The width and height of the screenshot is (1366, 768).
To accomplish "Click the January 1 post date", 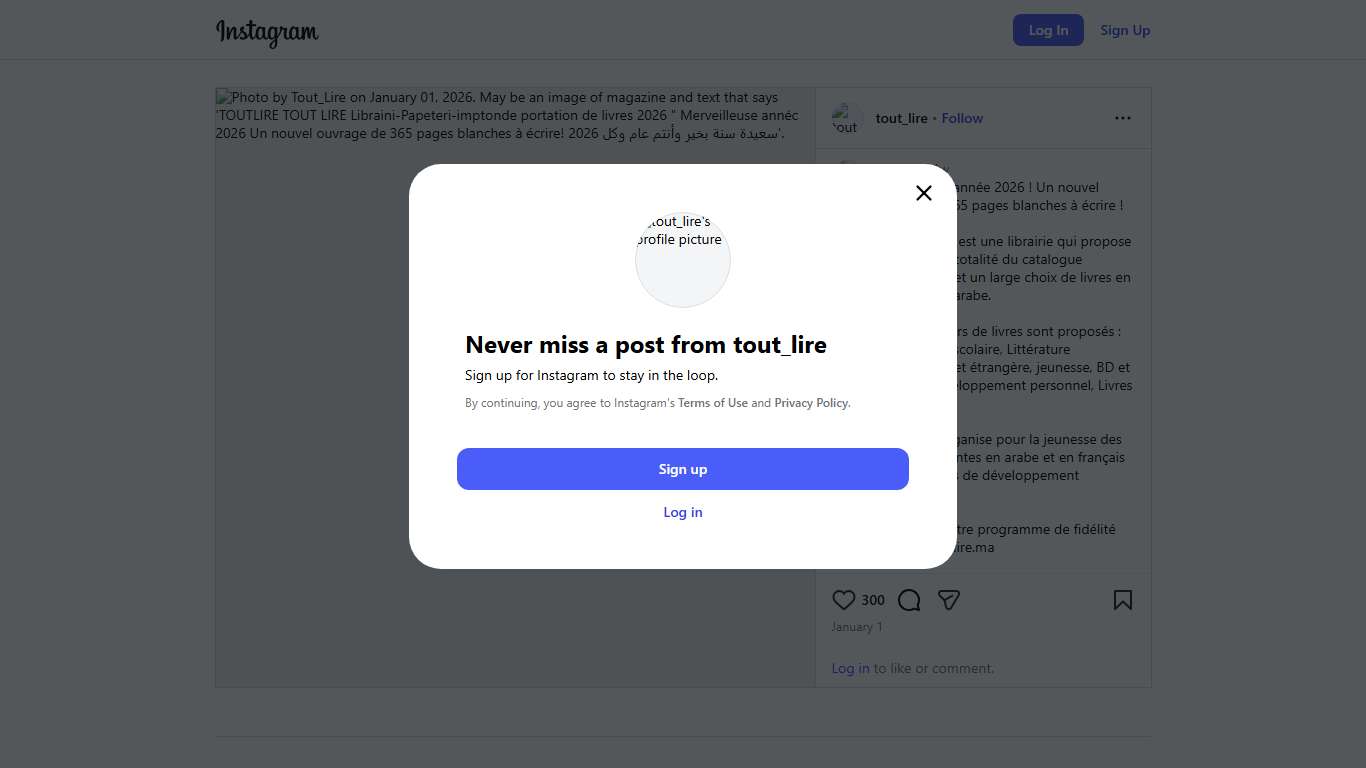I will (x=857, y=627).
